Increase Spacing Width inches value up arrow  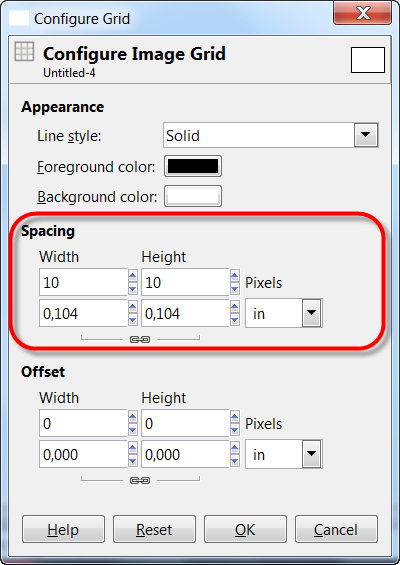pyautogui.click(x=133, y=307)
